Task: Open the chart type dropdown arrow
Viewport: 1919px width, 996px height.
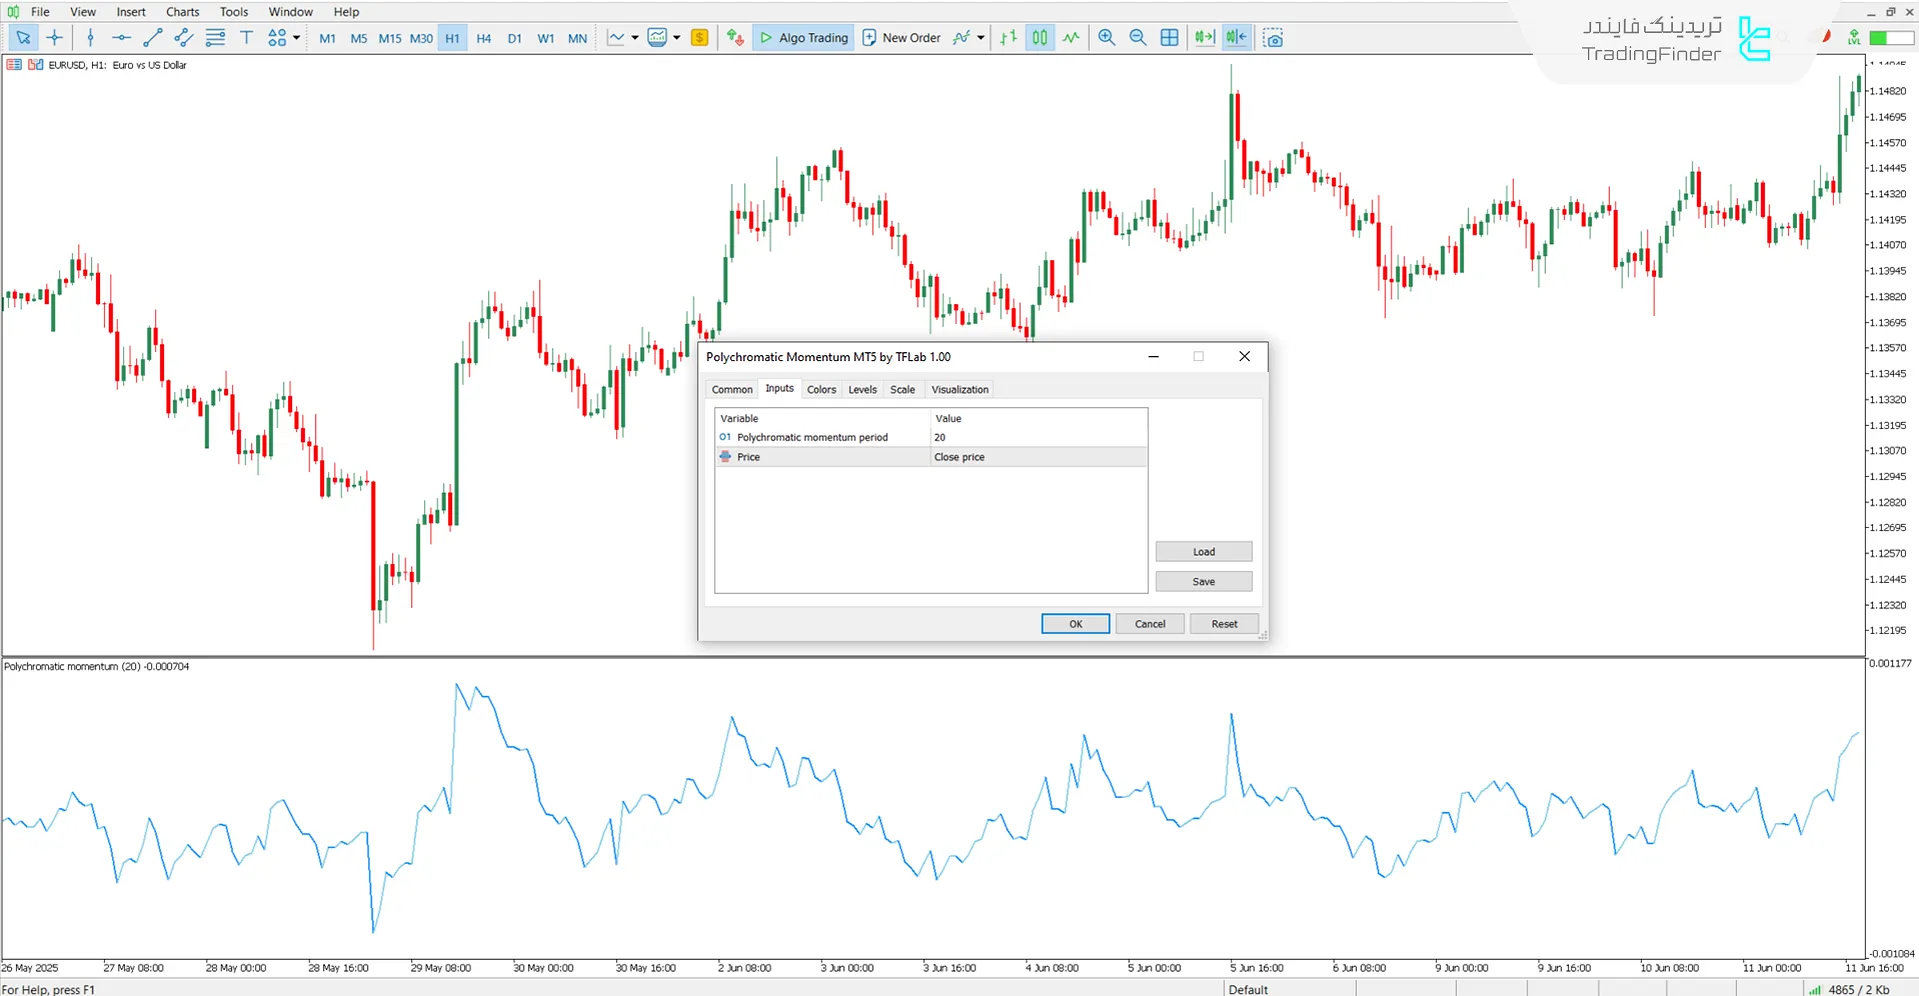Action: pyautogui.click(x=634, y=37)
